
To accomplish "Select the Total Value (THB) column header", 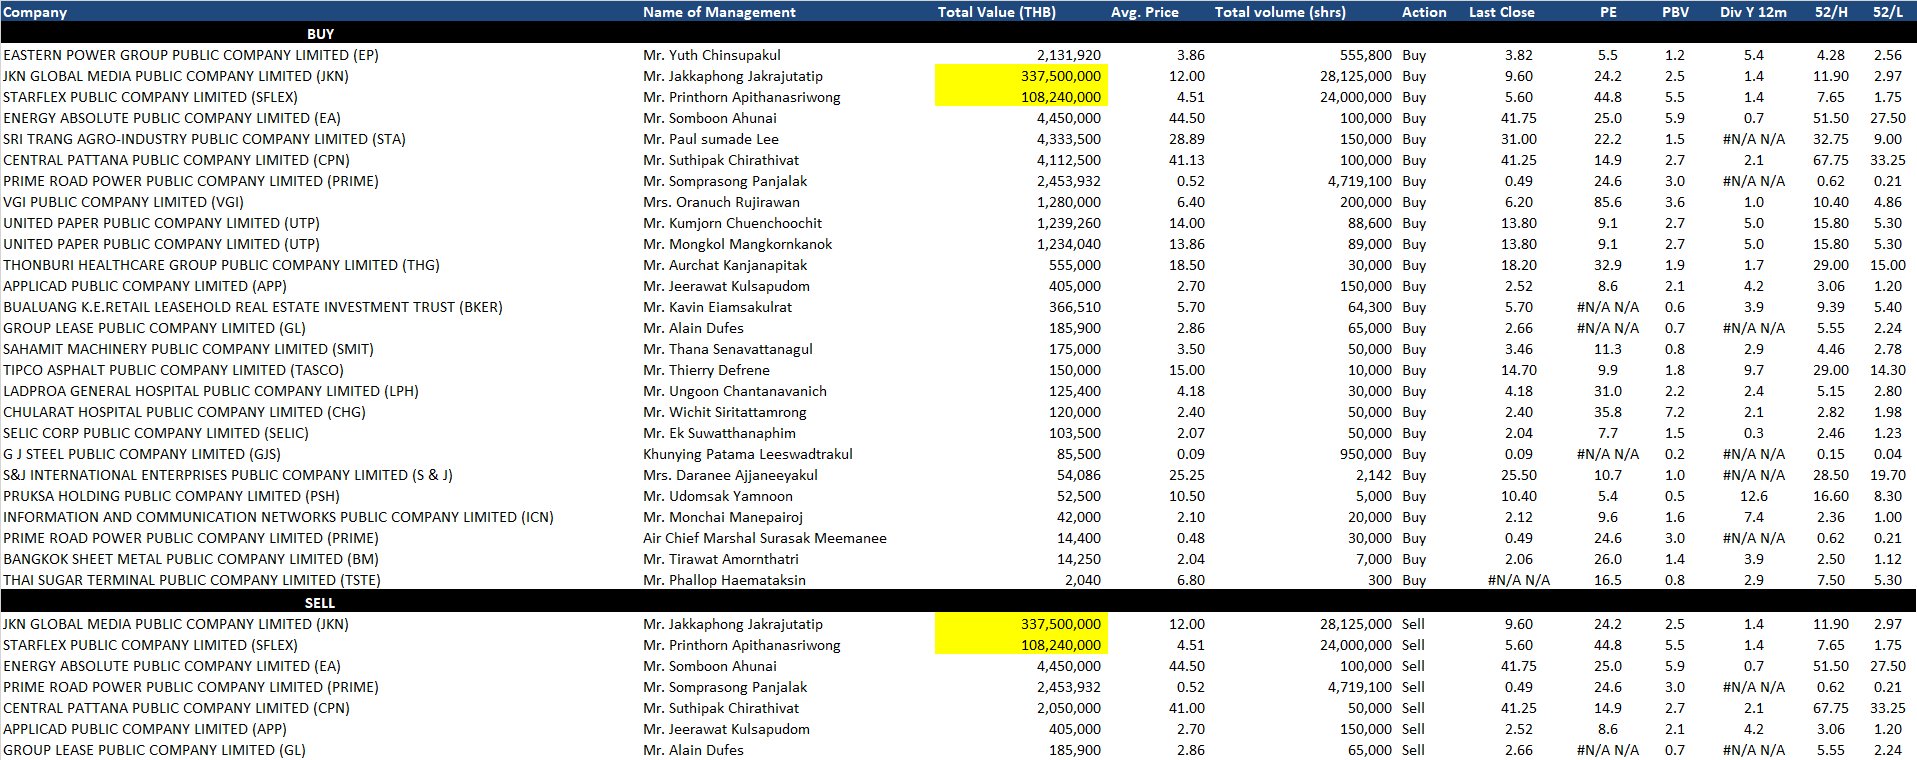I will pos(996,12).
